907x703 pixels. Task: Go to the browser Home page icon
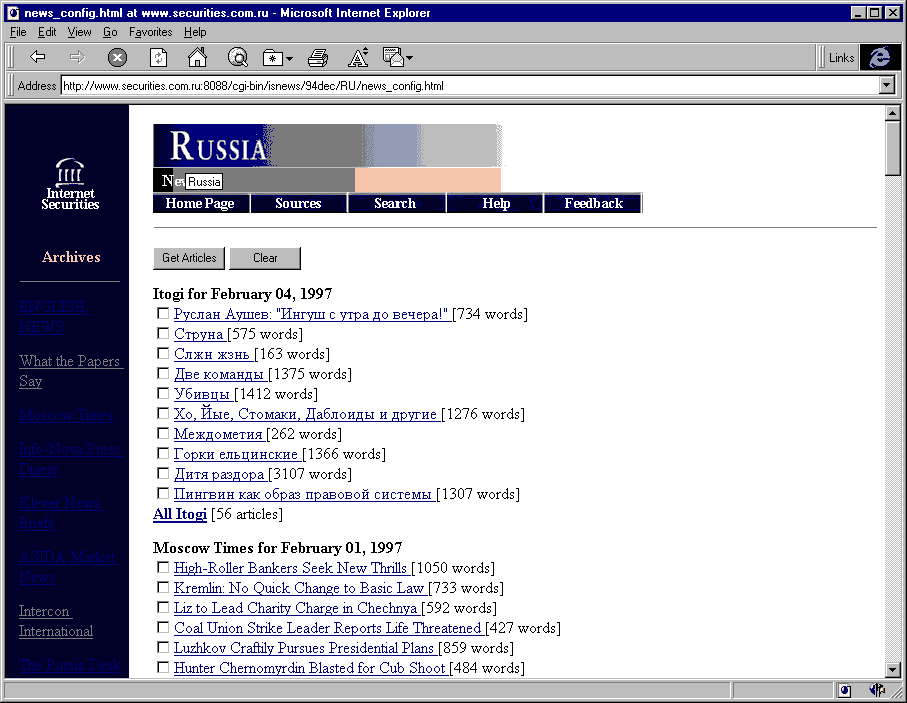tap(197, 58)
